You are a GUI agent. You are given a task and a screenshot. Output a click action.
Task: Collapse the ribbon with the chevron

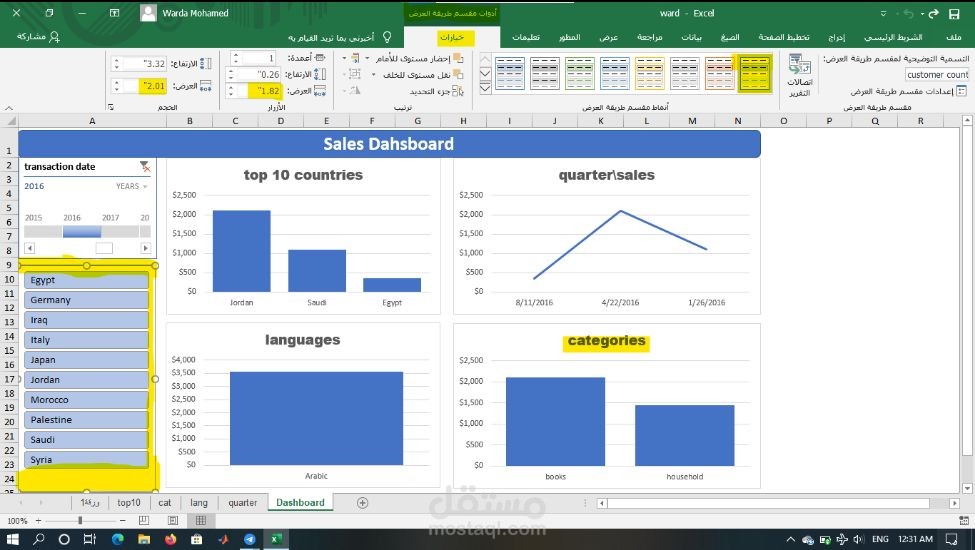[9, 108]
